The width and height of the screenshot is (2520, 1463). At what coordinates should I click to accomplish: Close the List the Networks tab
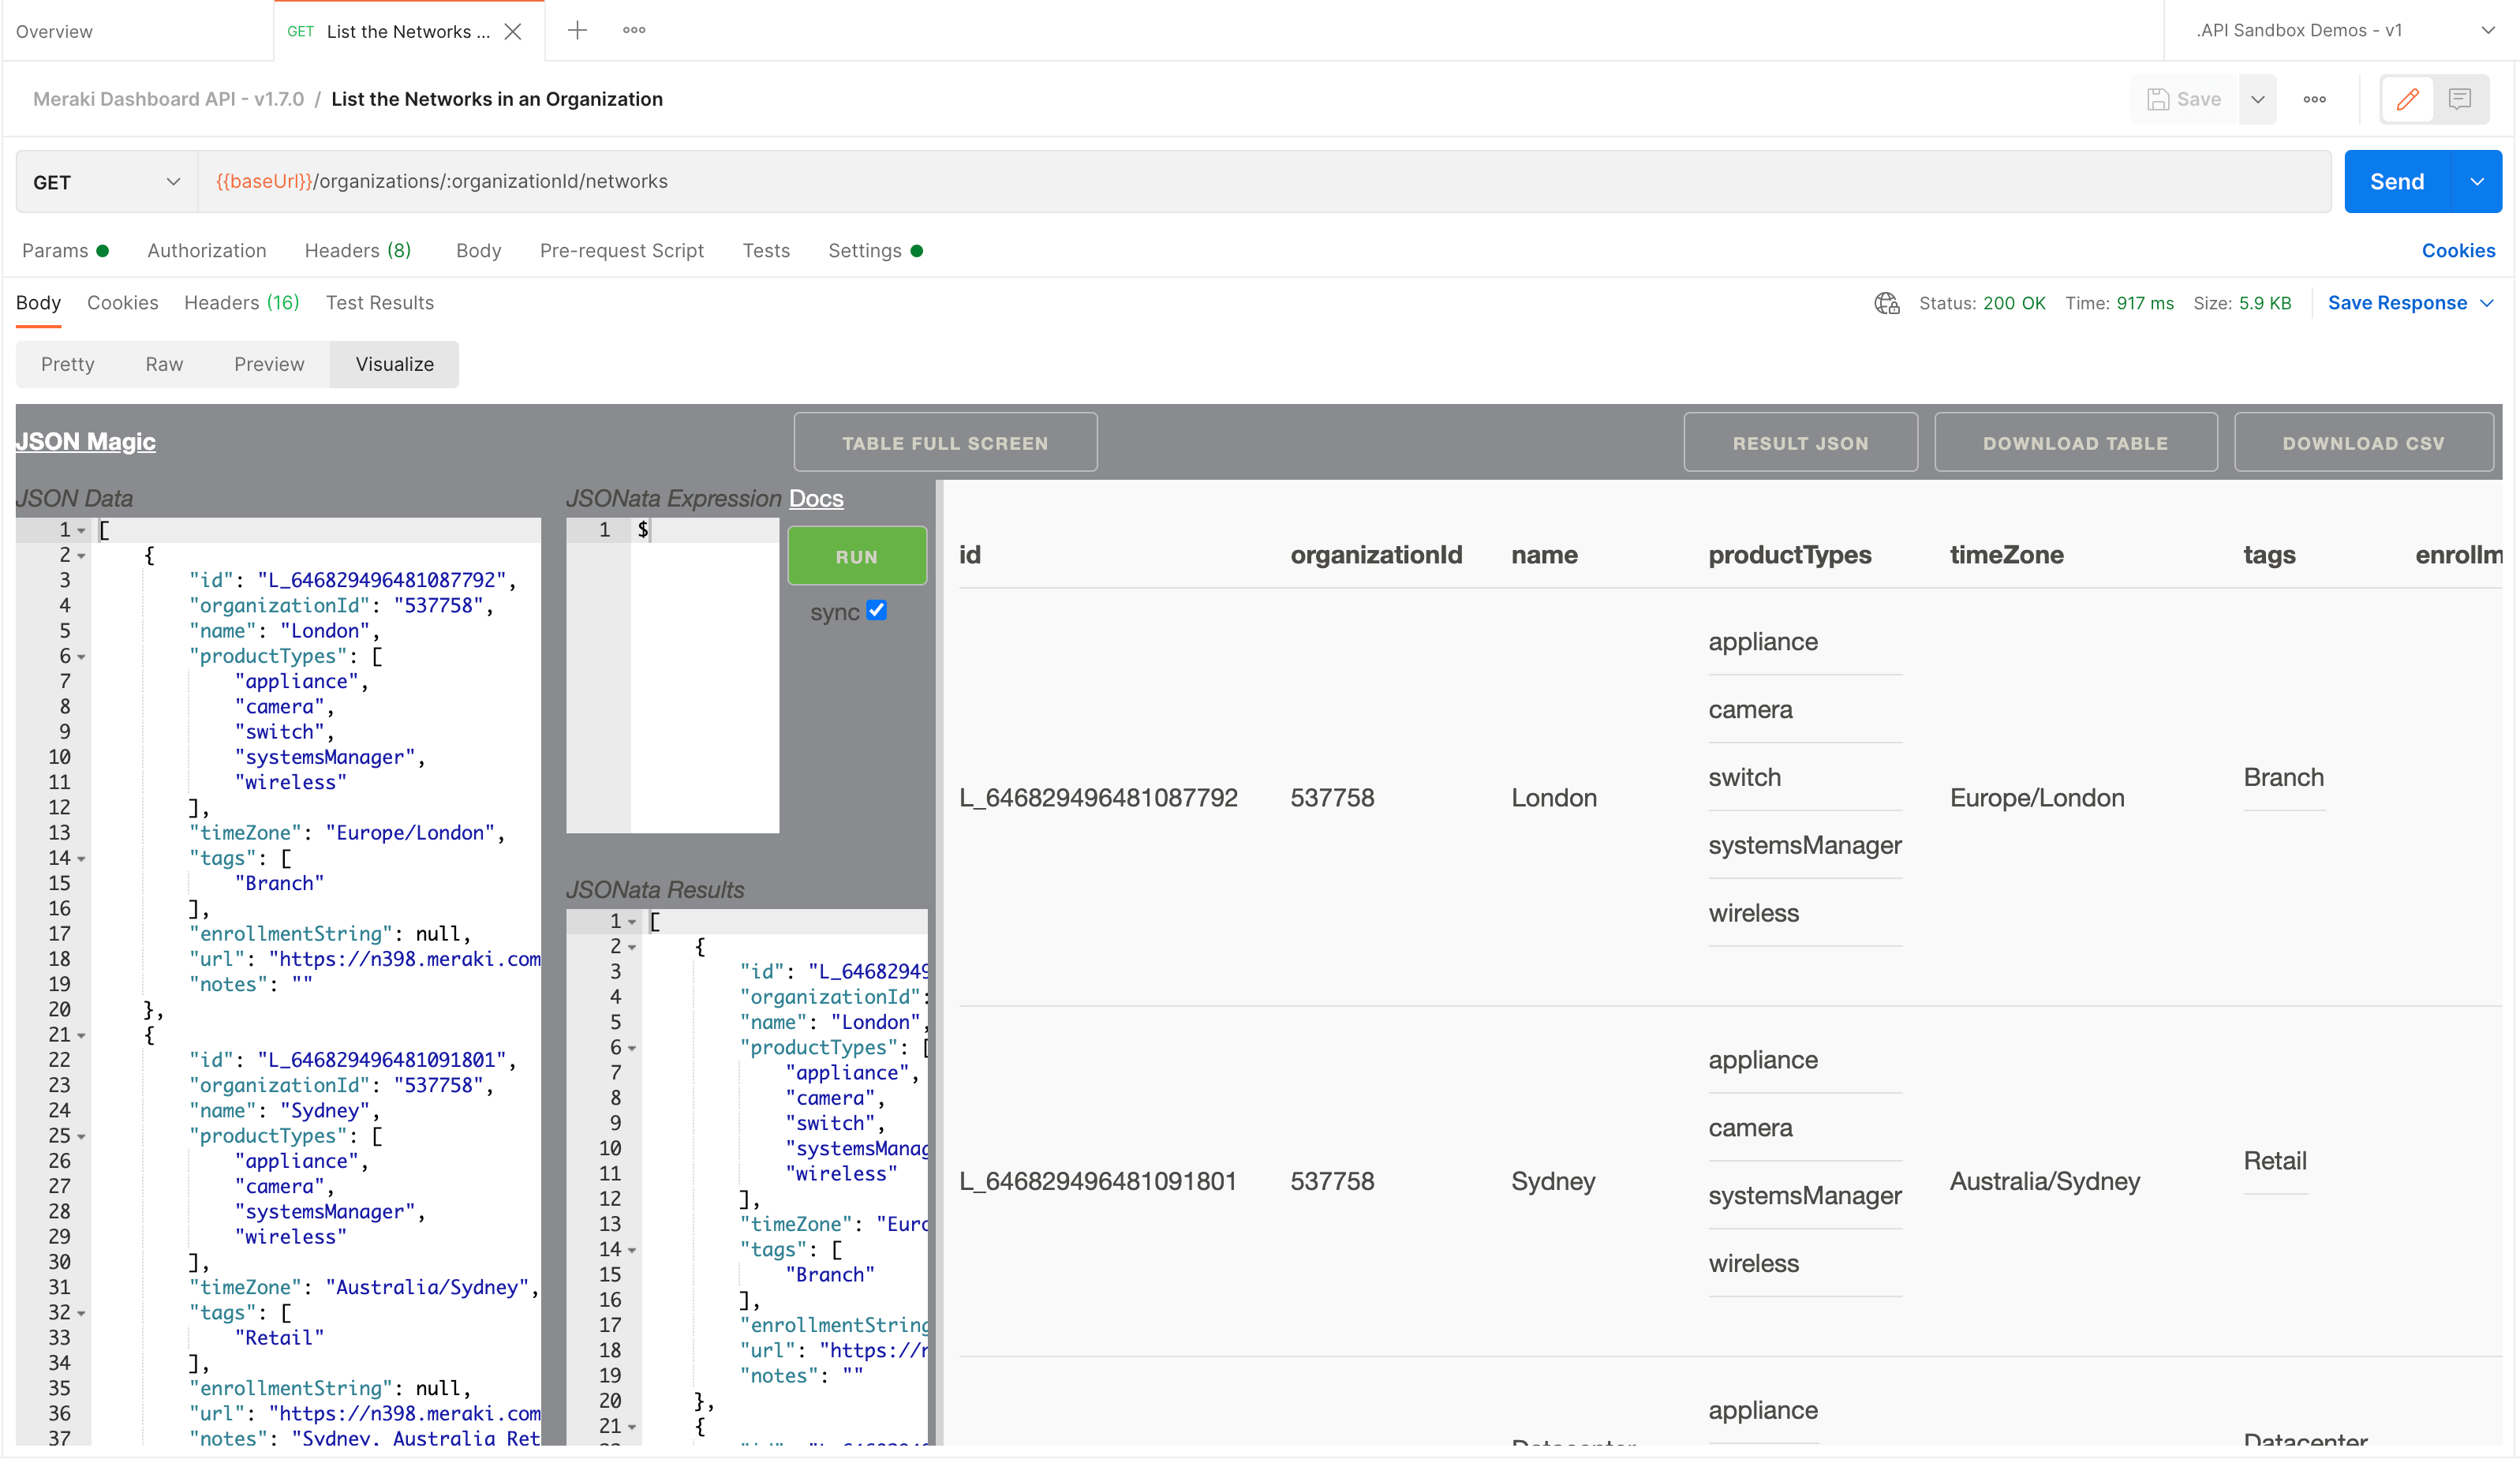(x=513, y=31)
